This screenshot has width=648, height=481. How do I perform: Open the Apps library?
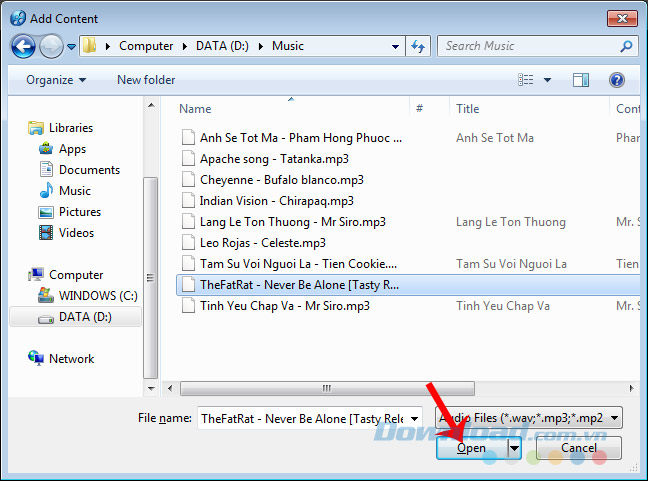pyautogui.click(x=62, y=149)
